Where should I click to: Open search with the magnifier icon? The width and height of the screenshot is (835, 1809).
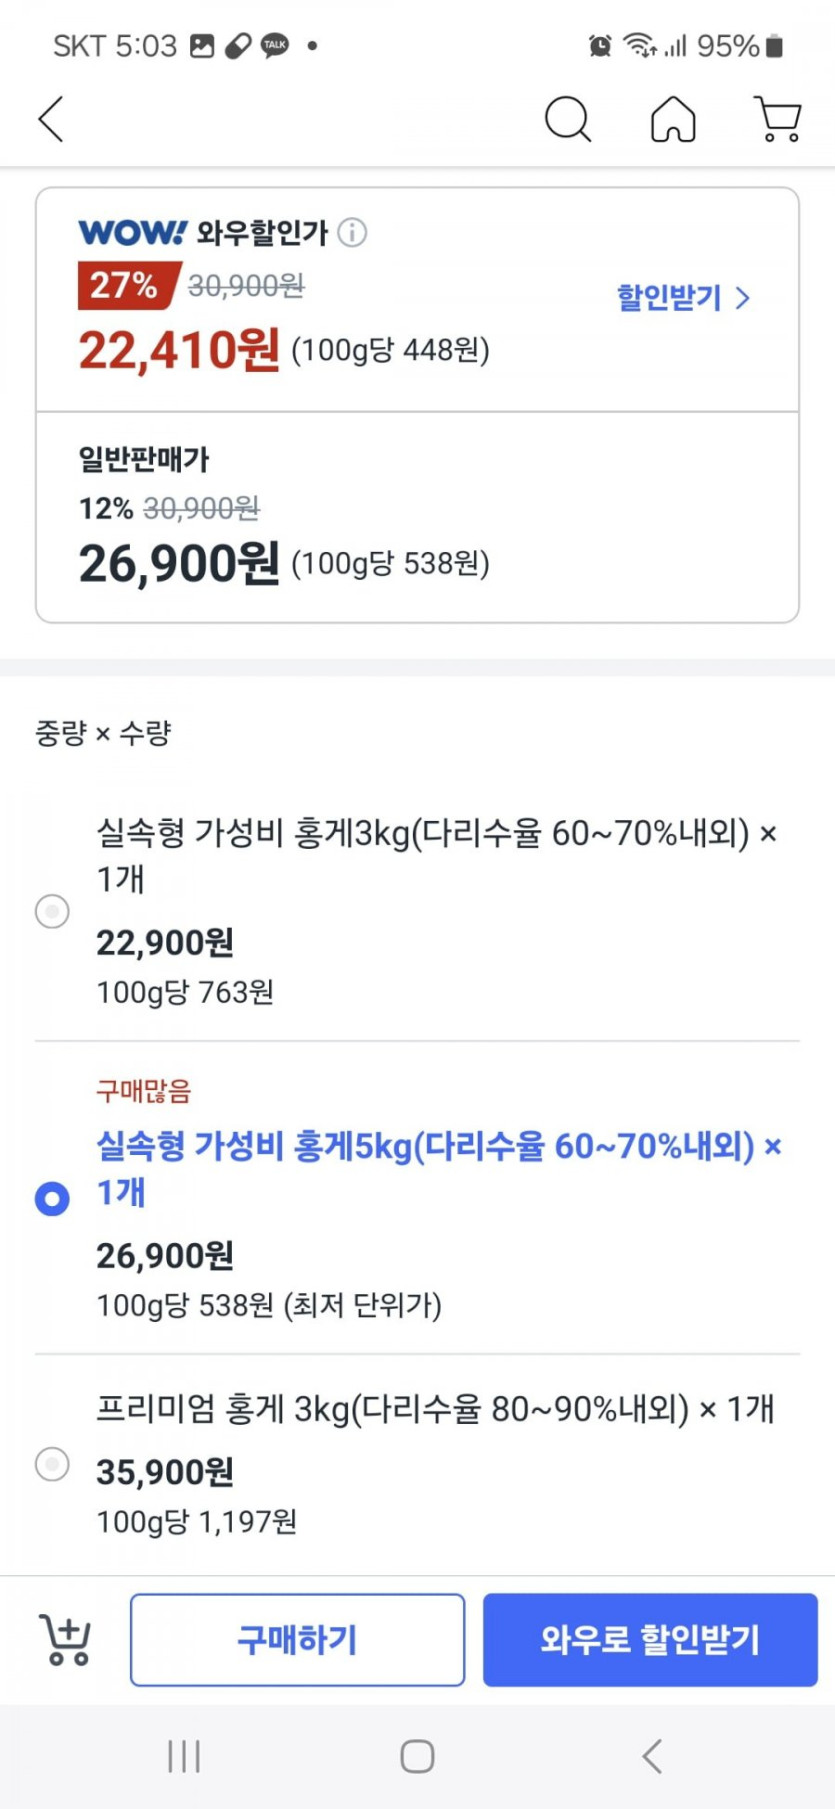[x=567, y=120]
